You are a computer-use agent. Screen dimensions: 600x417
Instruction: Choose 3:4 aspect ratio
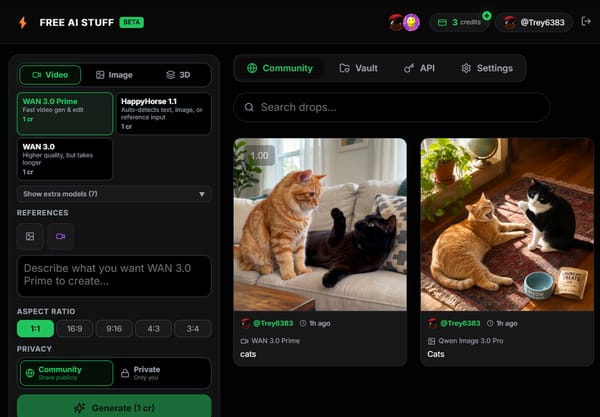click(x=193, y=329)
